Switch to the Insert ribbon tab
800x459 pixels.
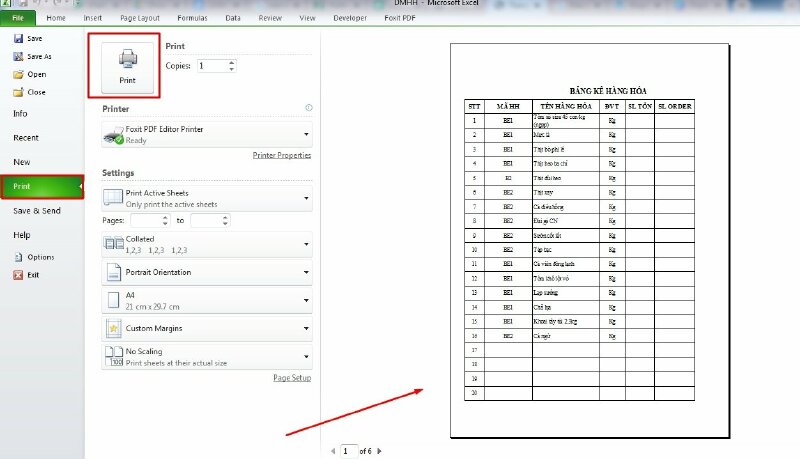(92, 18)
